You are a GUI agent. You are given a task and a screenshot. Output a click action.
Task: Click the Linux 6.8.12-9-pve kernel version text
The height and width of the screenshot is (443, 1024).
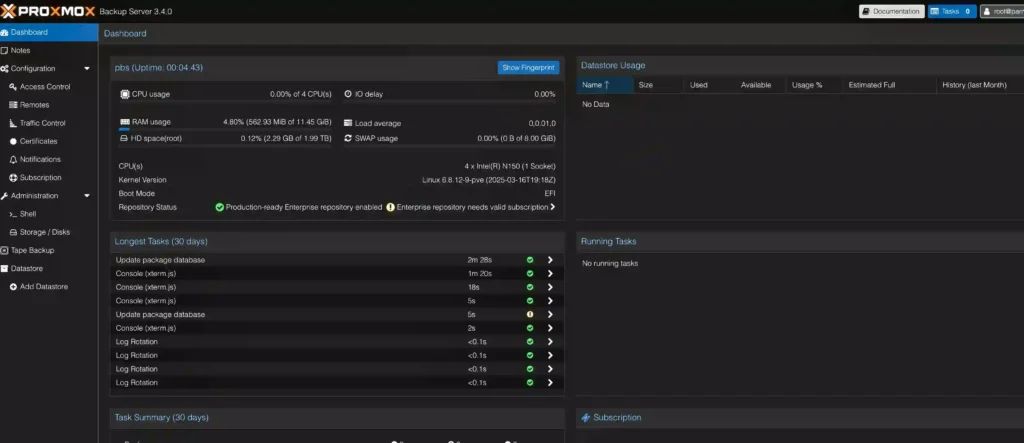tap(489, 180)
